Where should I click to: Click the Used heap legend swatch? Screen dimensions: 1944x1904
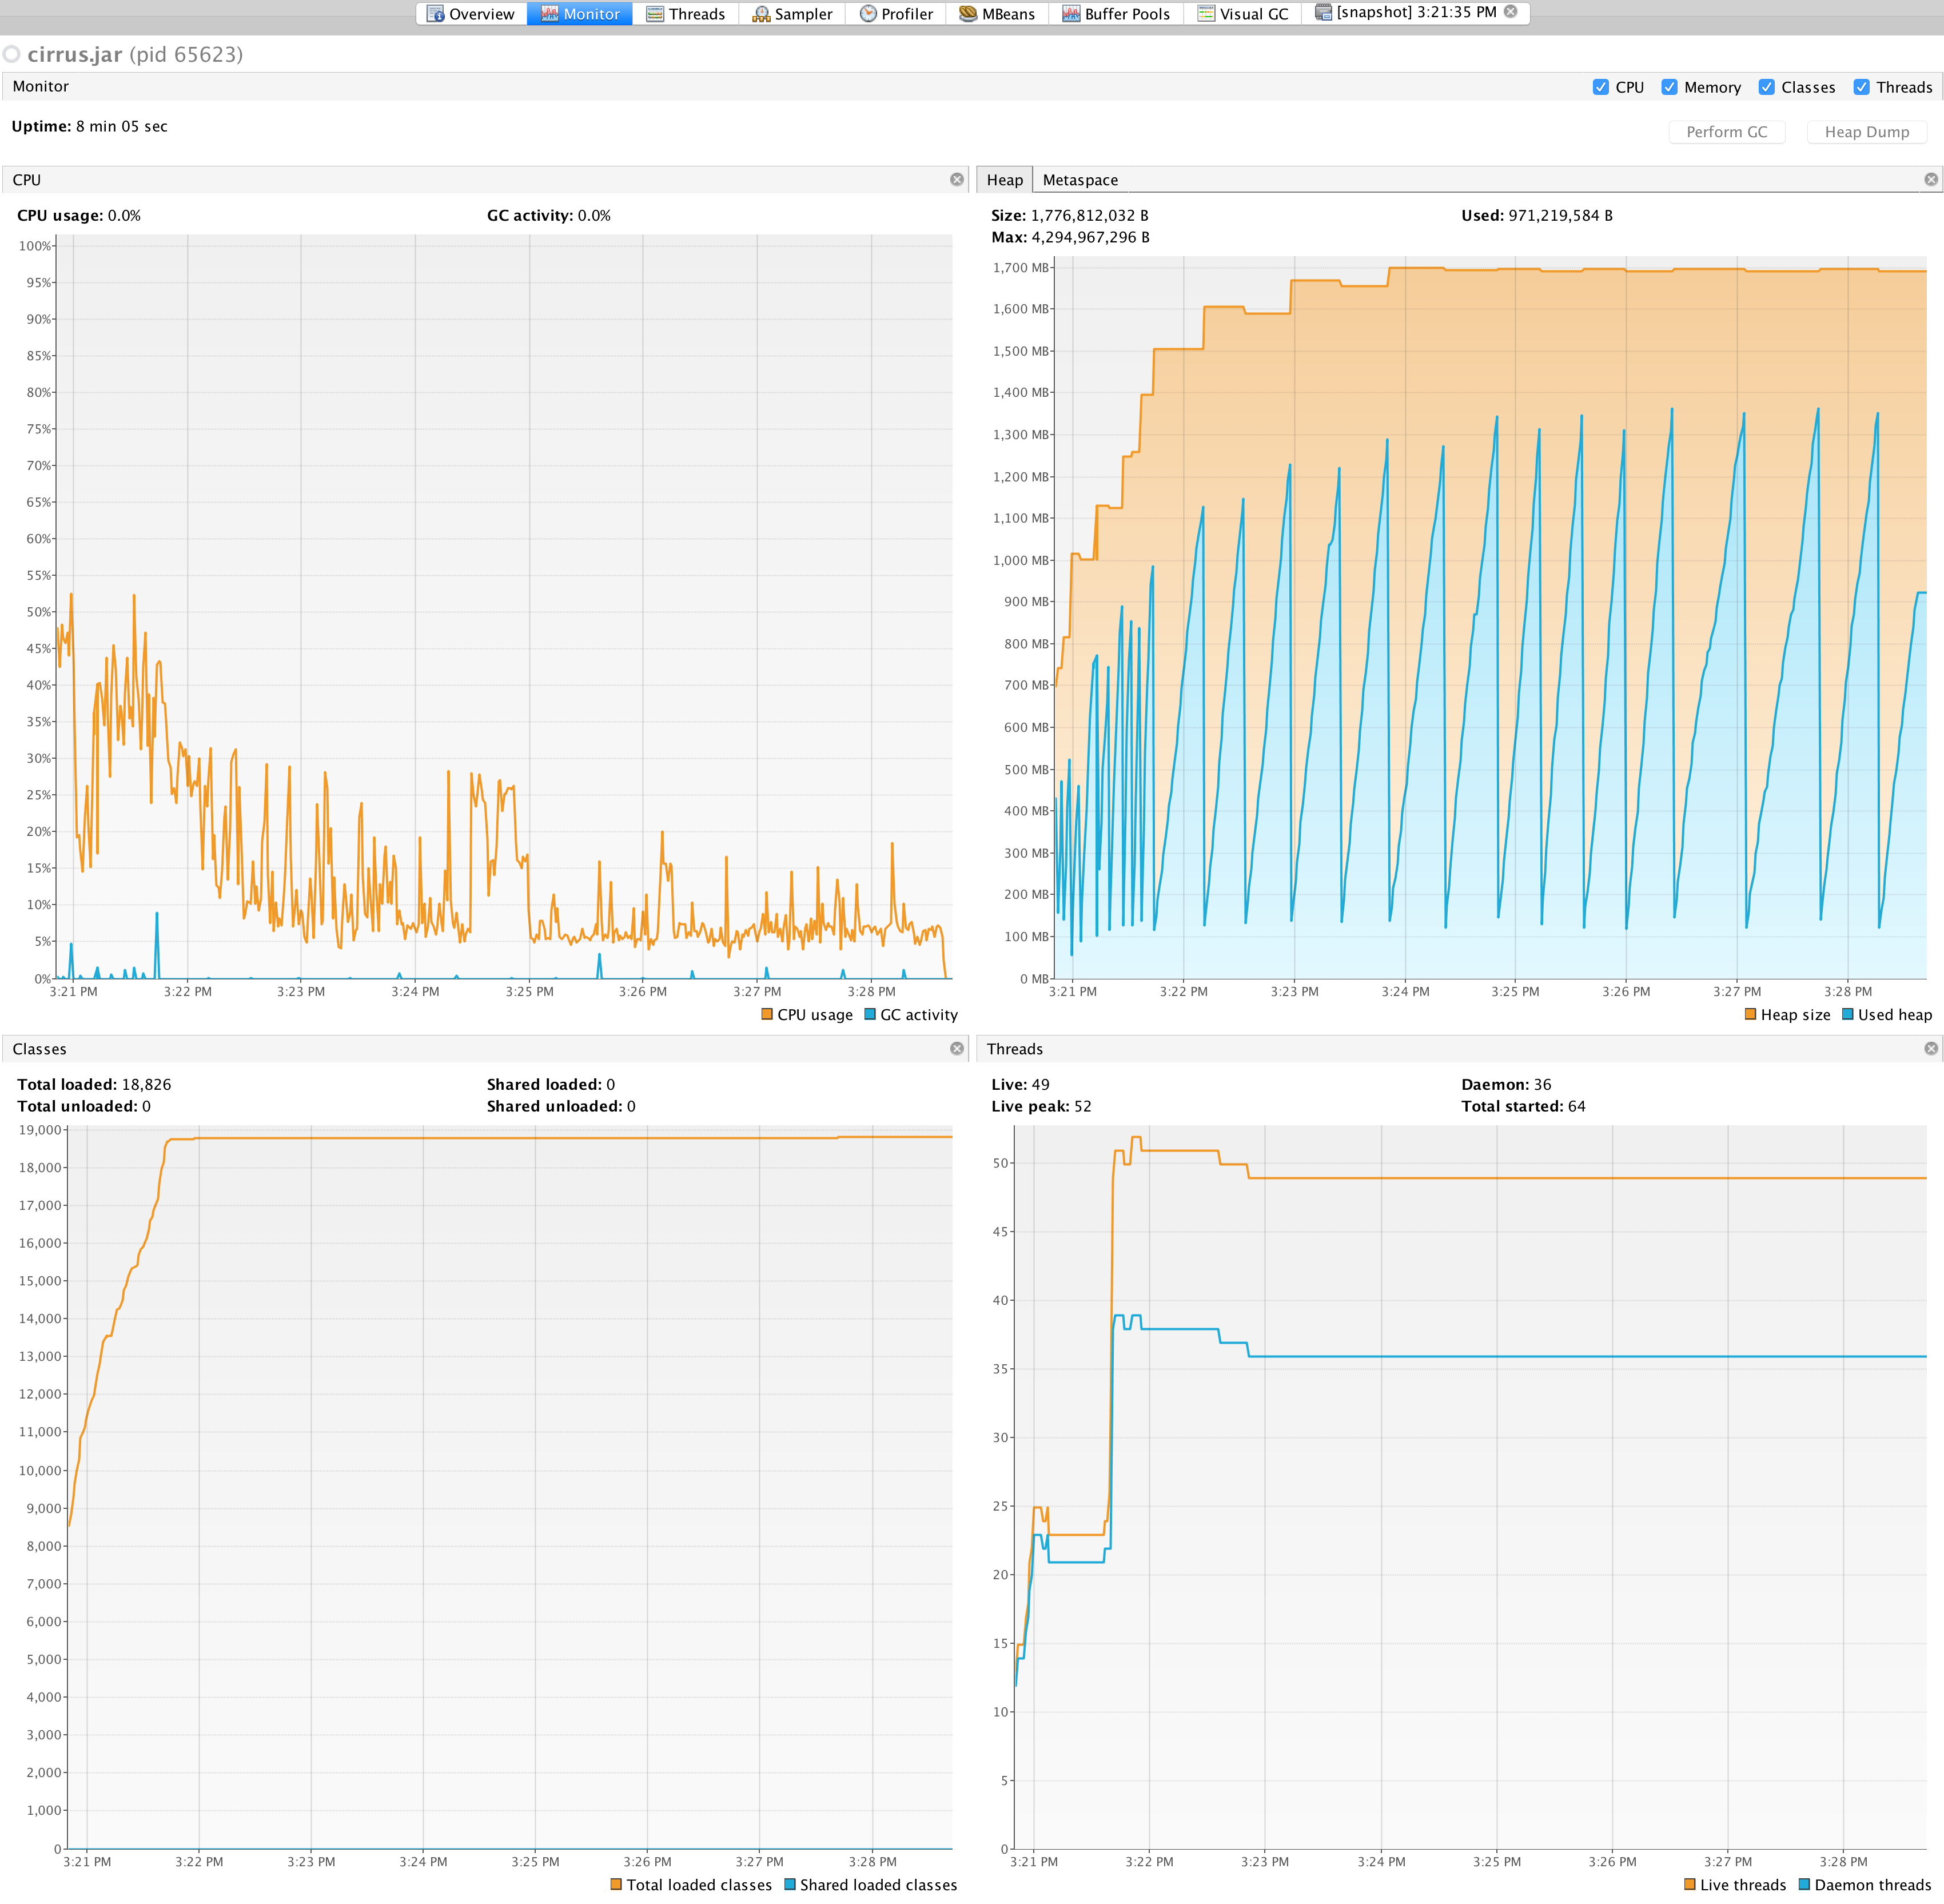coord(1847,1014)
